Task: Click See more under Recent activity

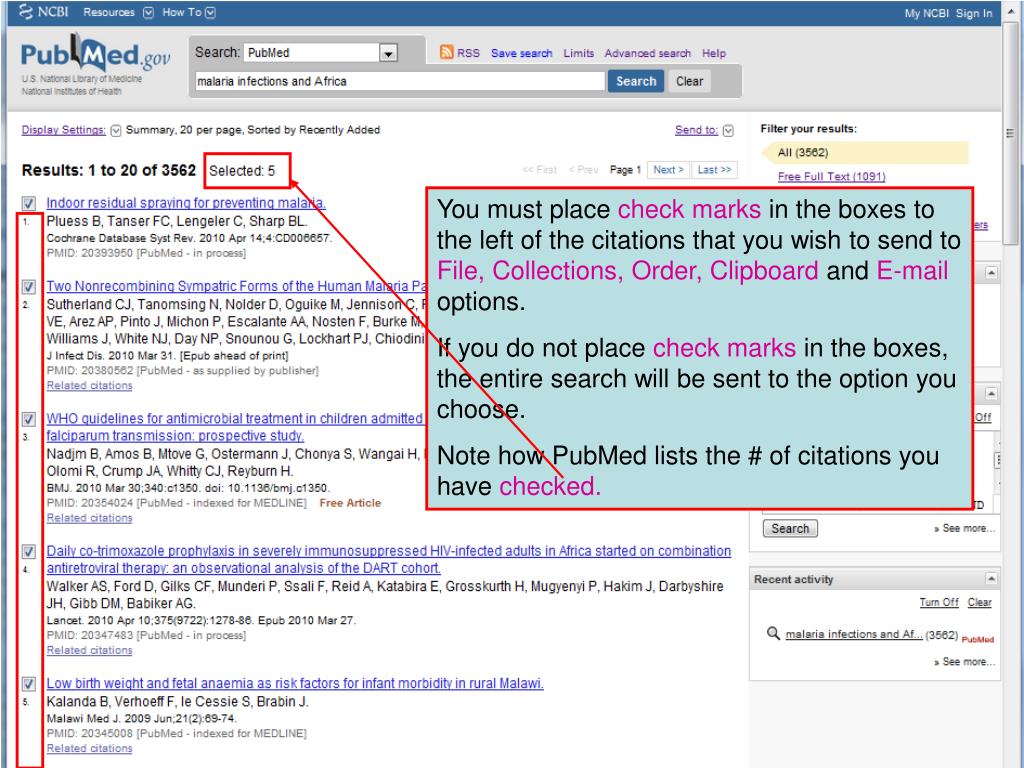Action: pyautogui.click(x=964, y=662)
